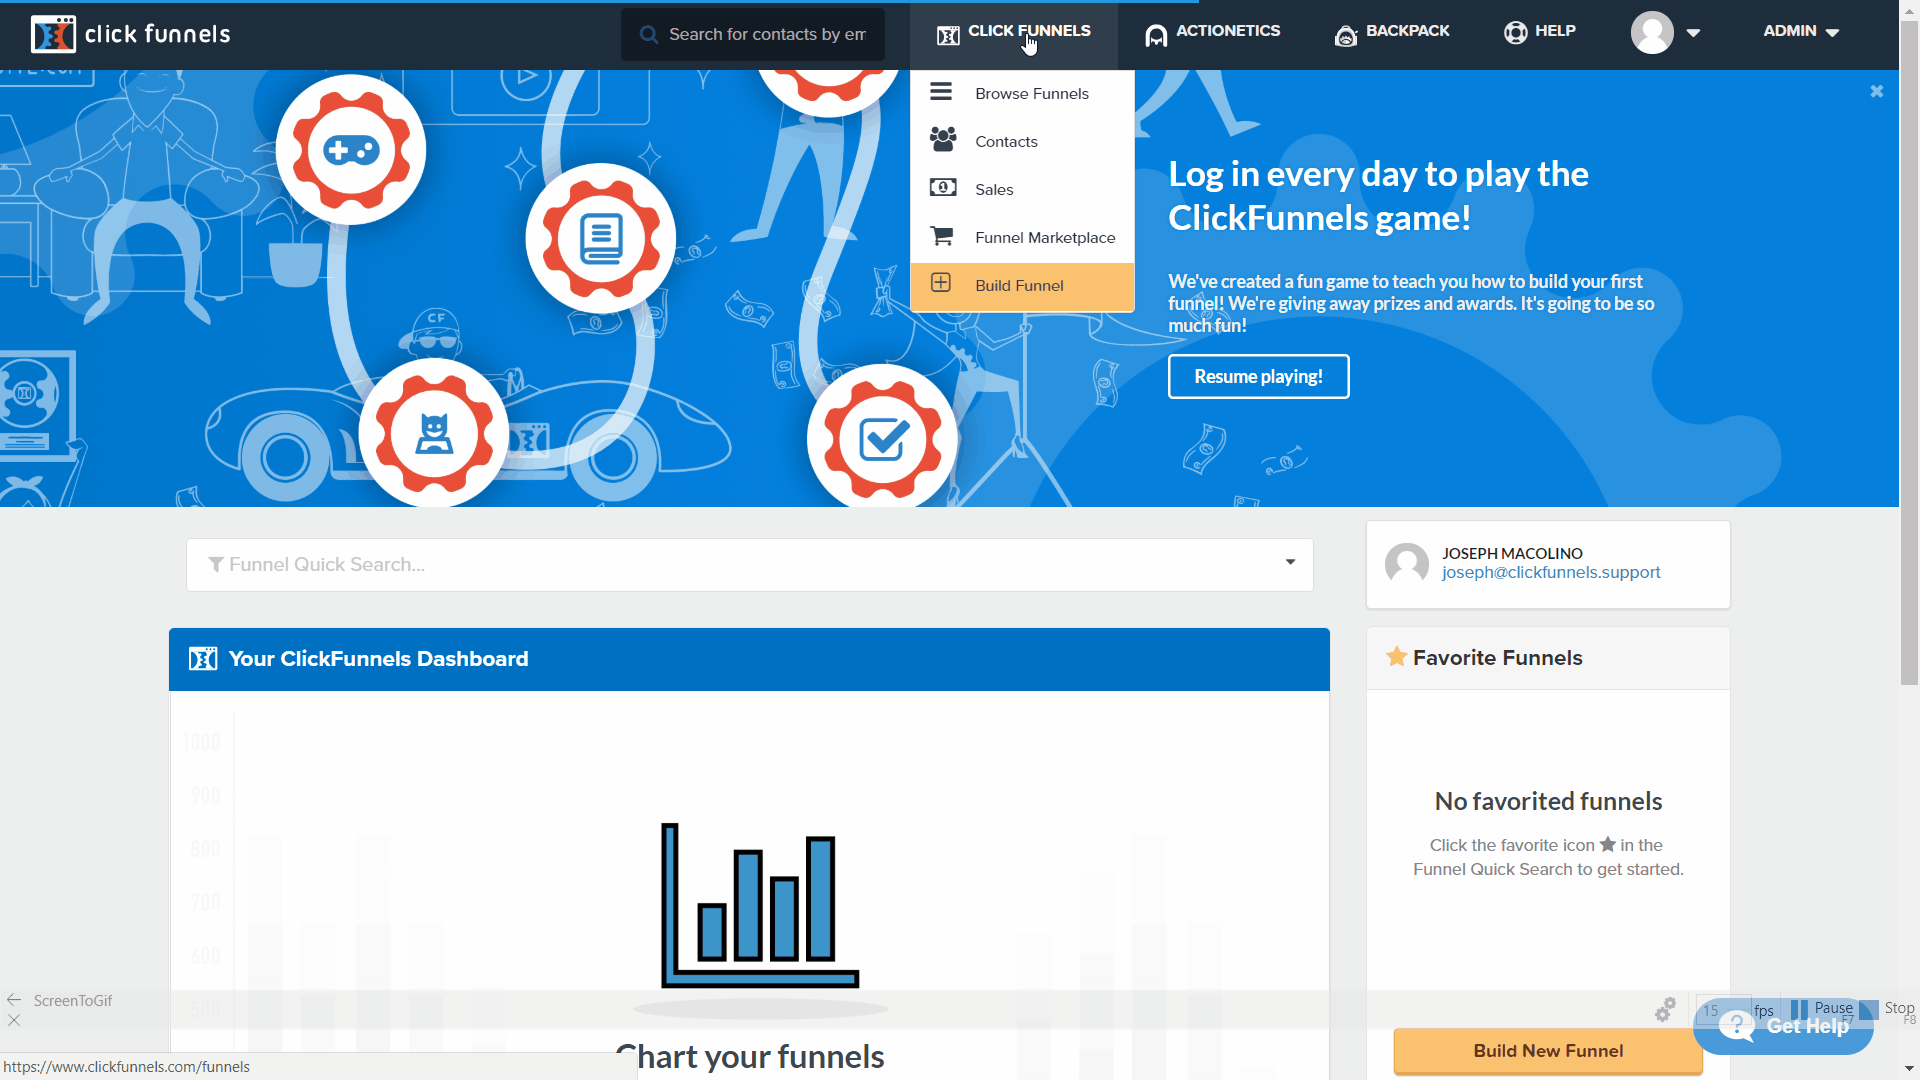Open joseph@clickfunnels.support email link

point(1550,573)
